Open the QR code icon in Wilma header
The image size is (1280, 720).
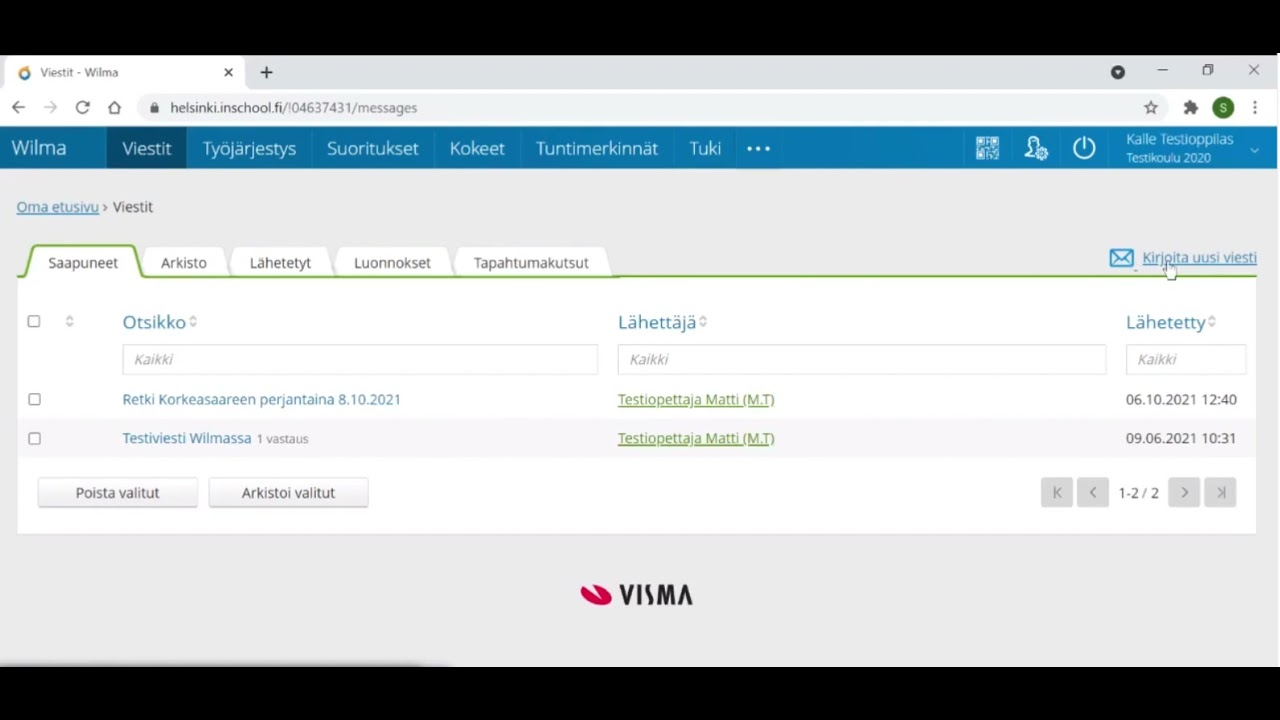987,148
